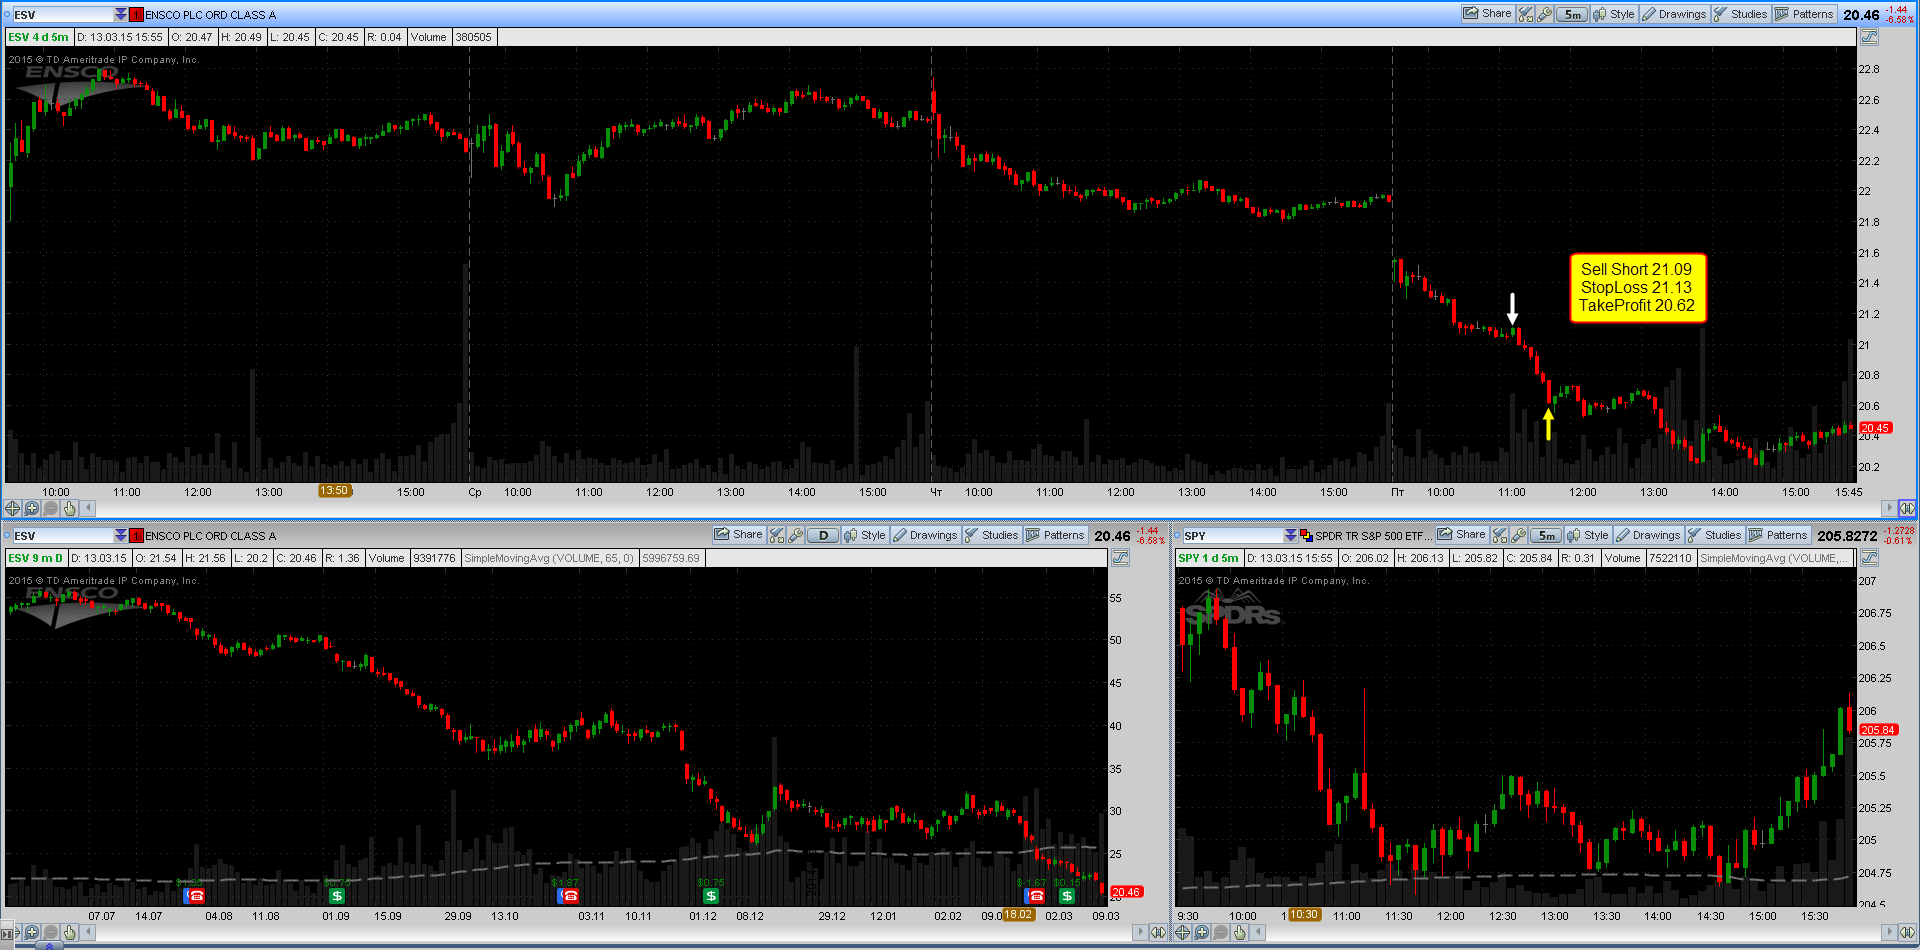1920x950 pixels.
Task: Click SimpleMovingAvg label in daily ESV chart
Action: 549,558
